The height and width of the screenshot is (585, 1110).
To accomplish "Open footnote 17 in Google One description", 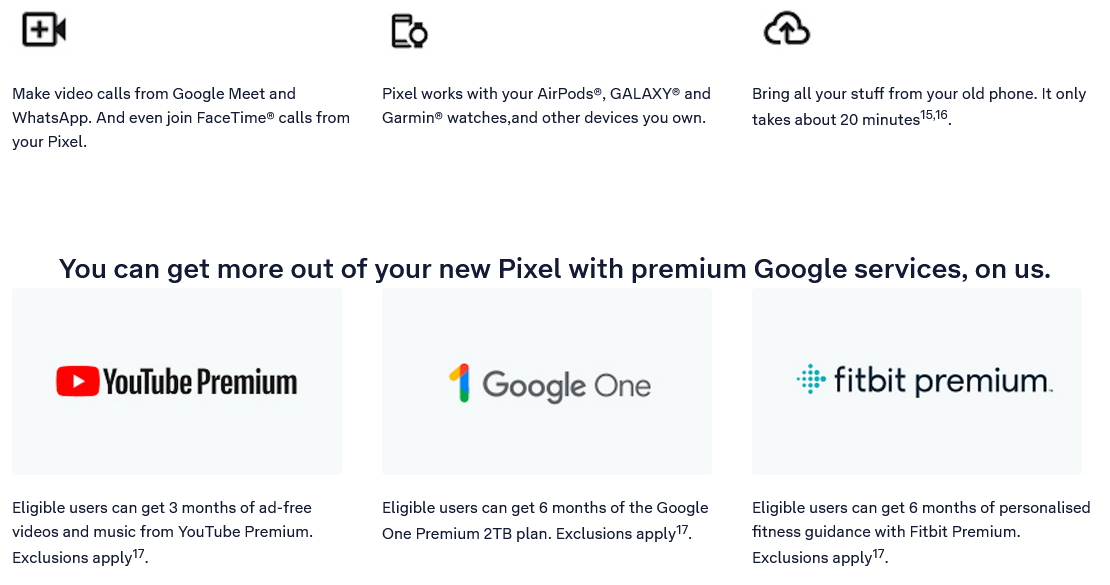I will (683, 528).
